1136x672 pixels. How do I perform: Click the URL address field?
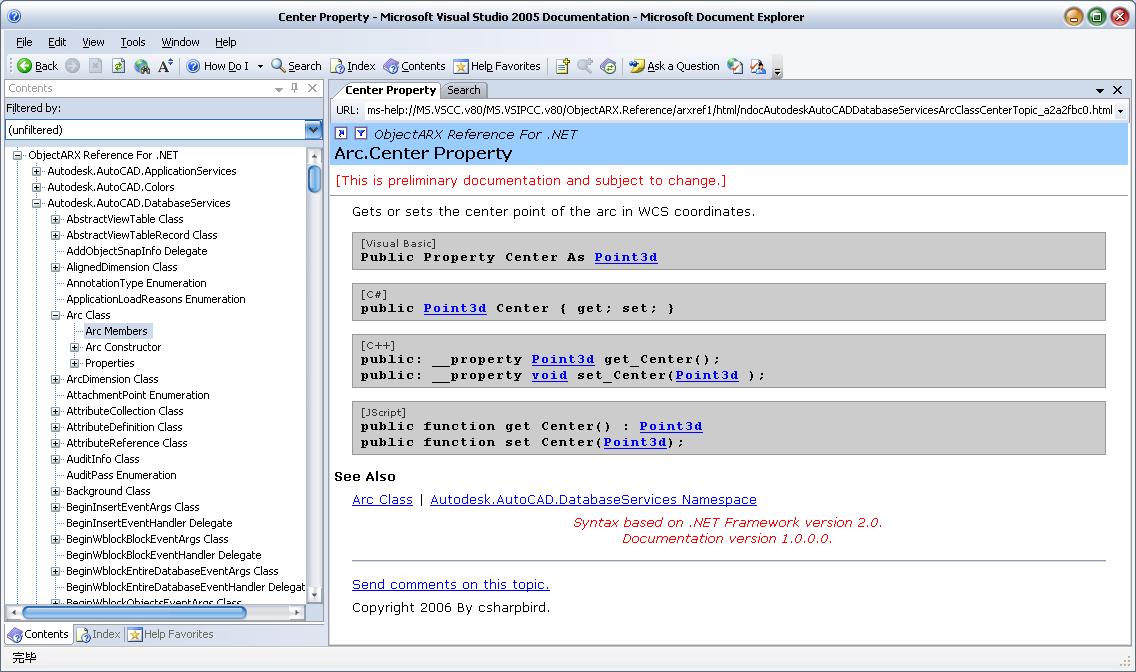point(739,110)
